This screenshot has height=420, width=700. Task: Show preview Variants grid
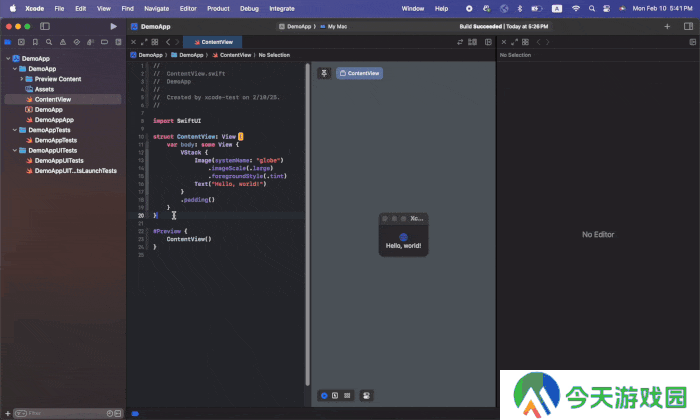pyautogui.click(x=347, y=395)
